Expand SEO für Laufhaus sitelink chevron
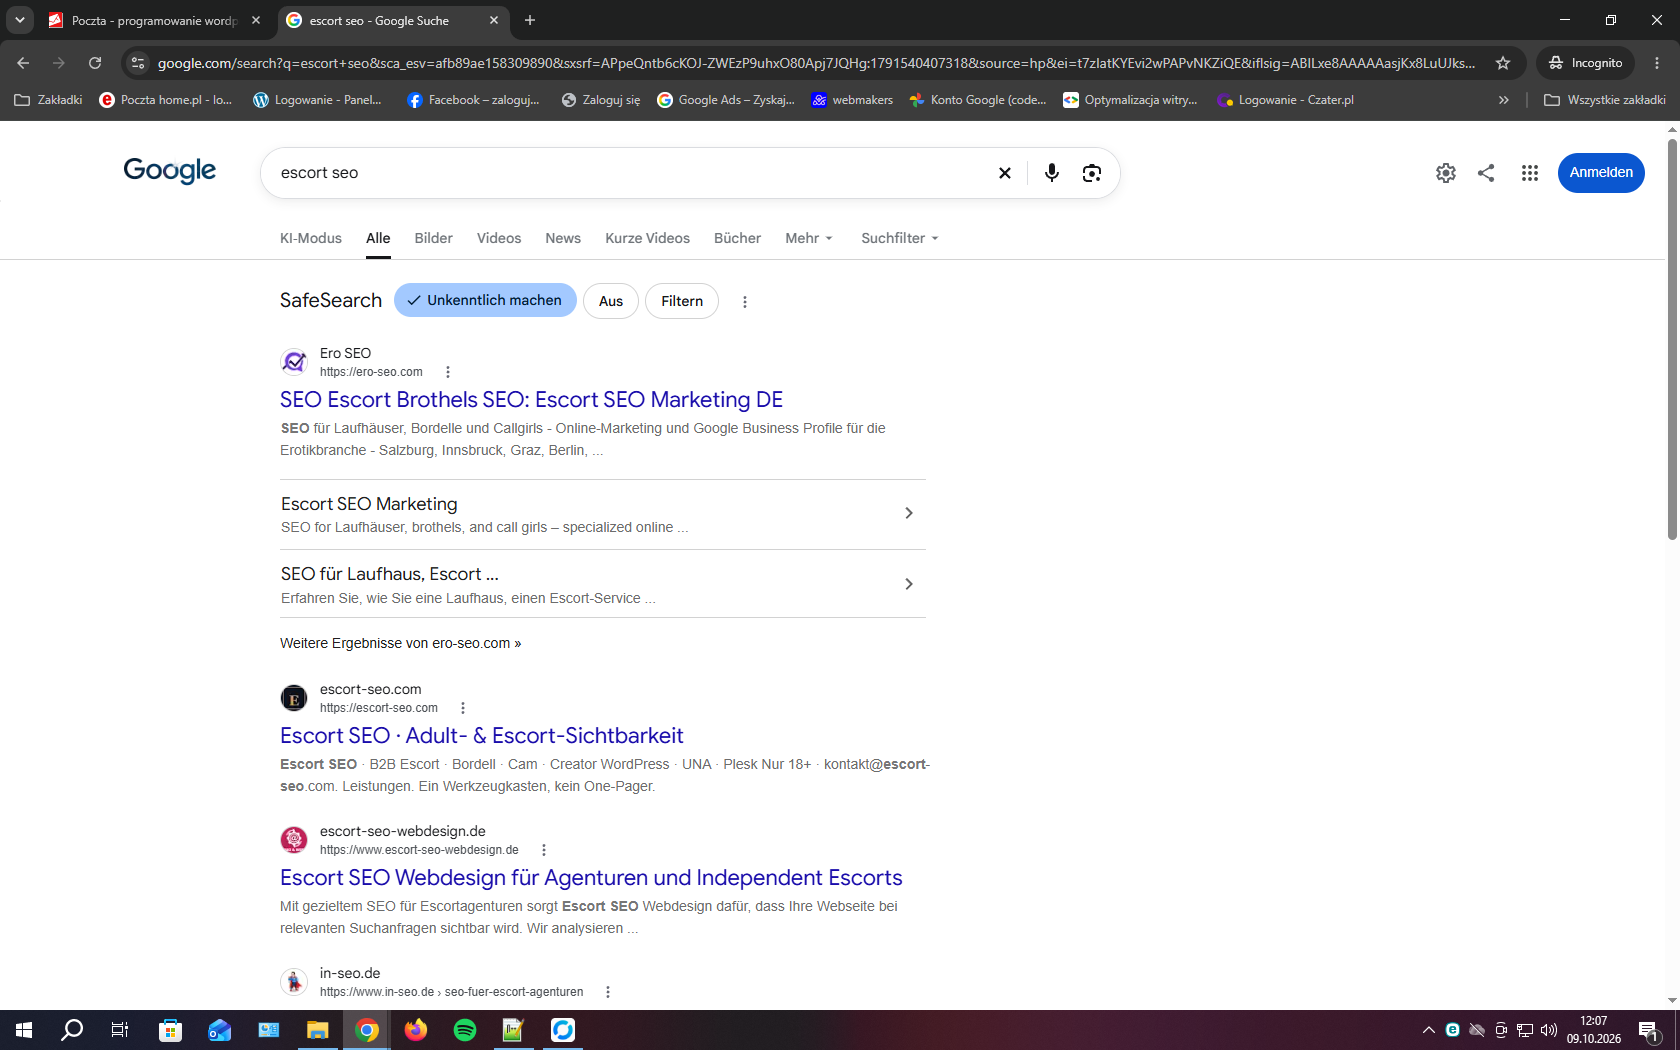 click(909, 584)
